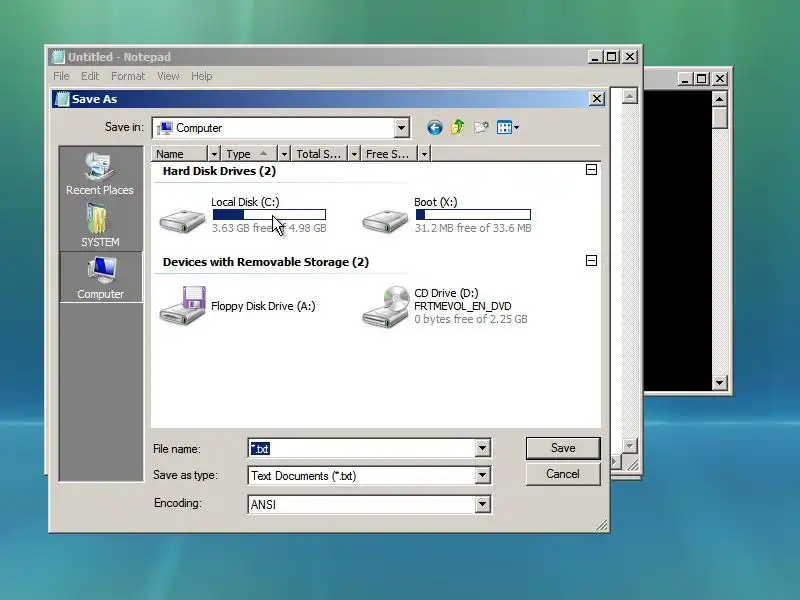Image resolution: width=800 pixels, height=600 pixels.
Task: Open Notepad Help menu
Action: [202, 76]
